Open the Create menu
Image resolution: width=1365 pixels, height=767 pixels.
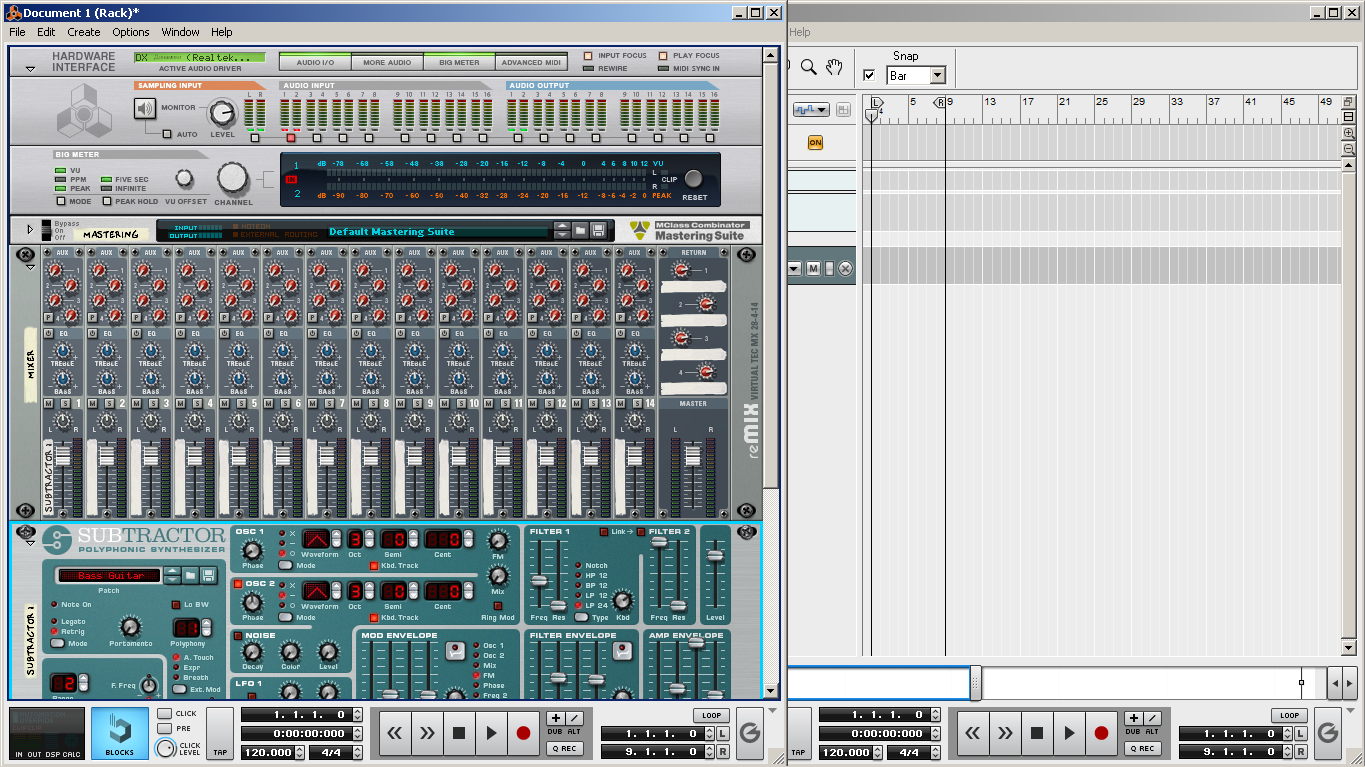coord(84,32)
